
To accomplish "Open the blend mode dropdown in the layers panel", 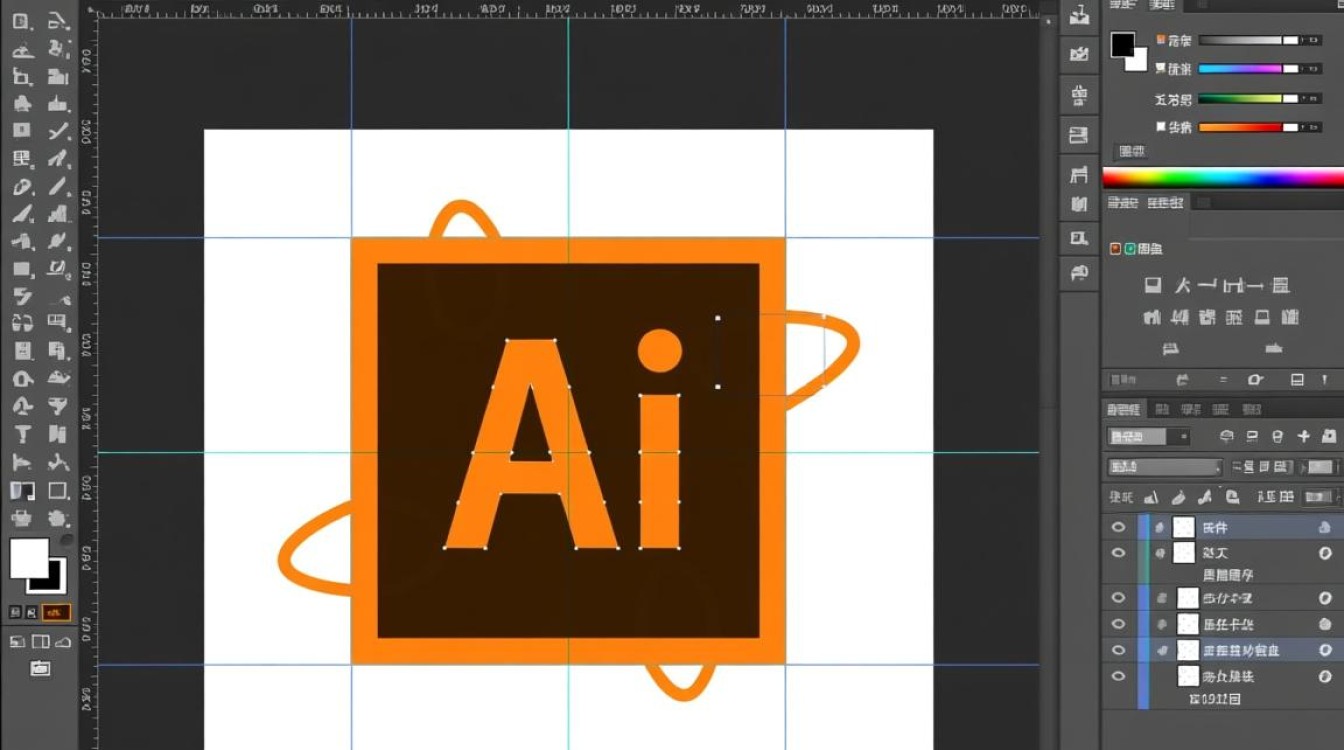I will (1164, 467).
